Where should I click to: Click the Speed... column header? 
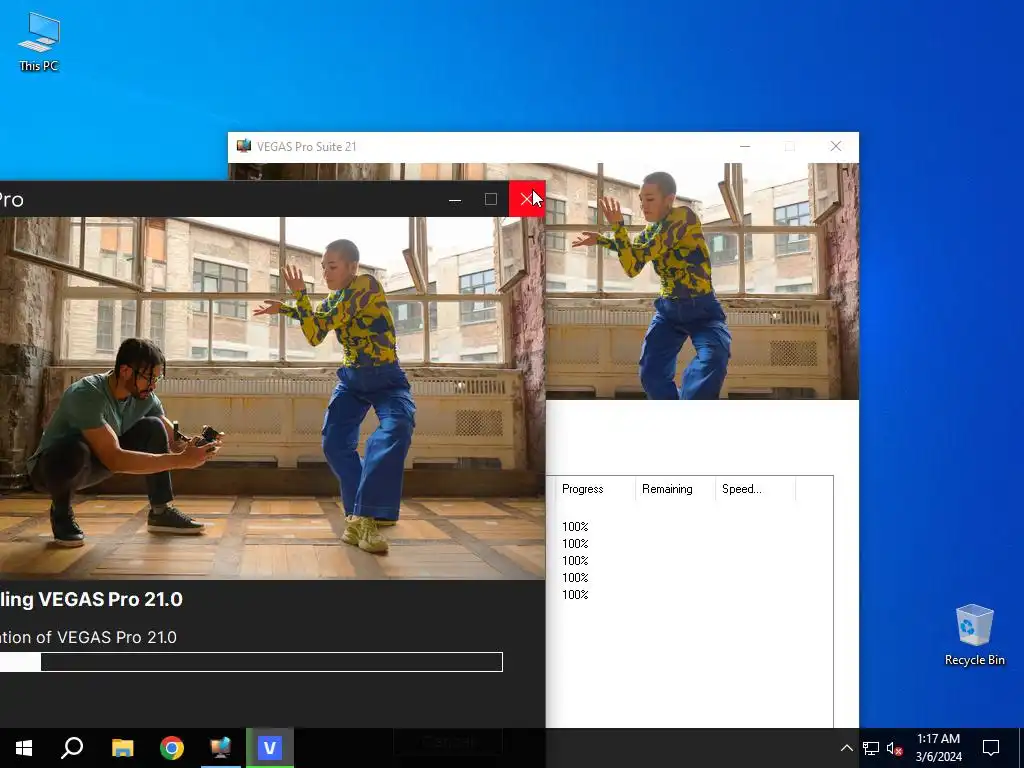tap(756, 488)
